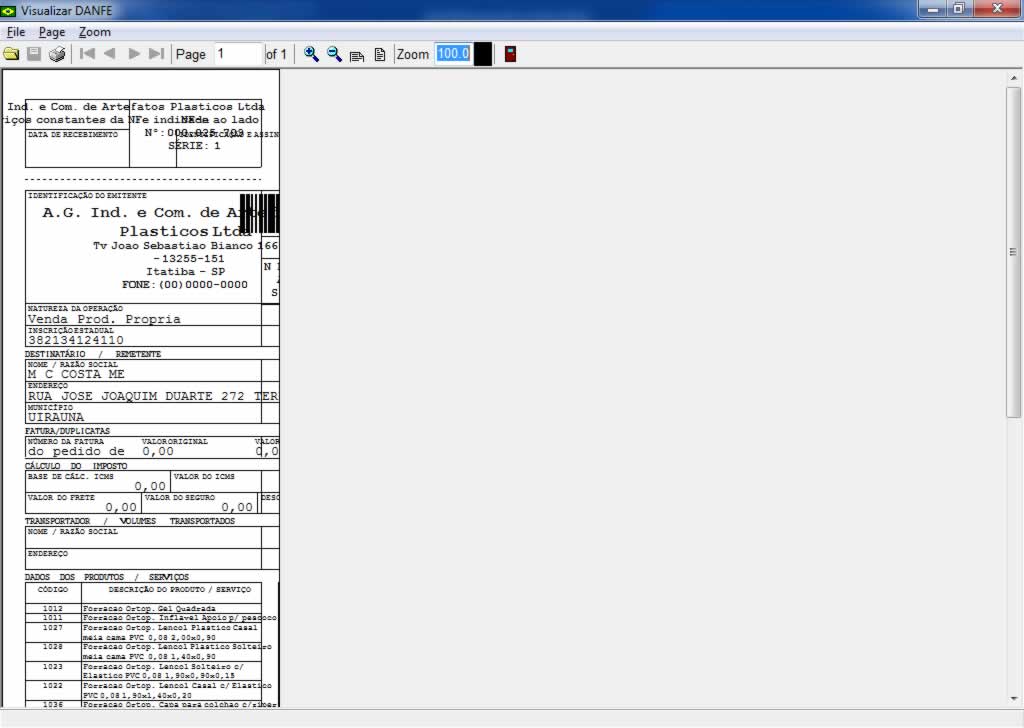Open the Zoom menu

pyautogui.click(x=95, y=32)
